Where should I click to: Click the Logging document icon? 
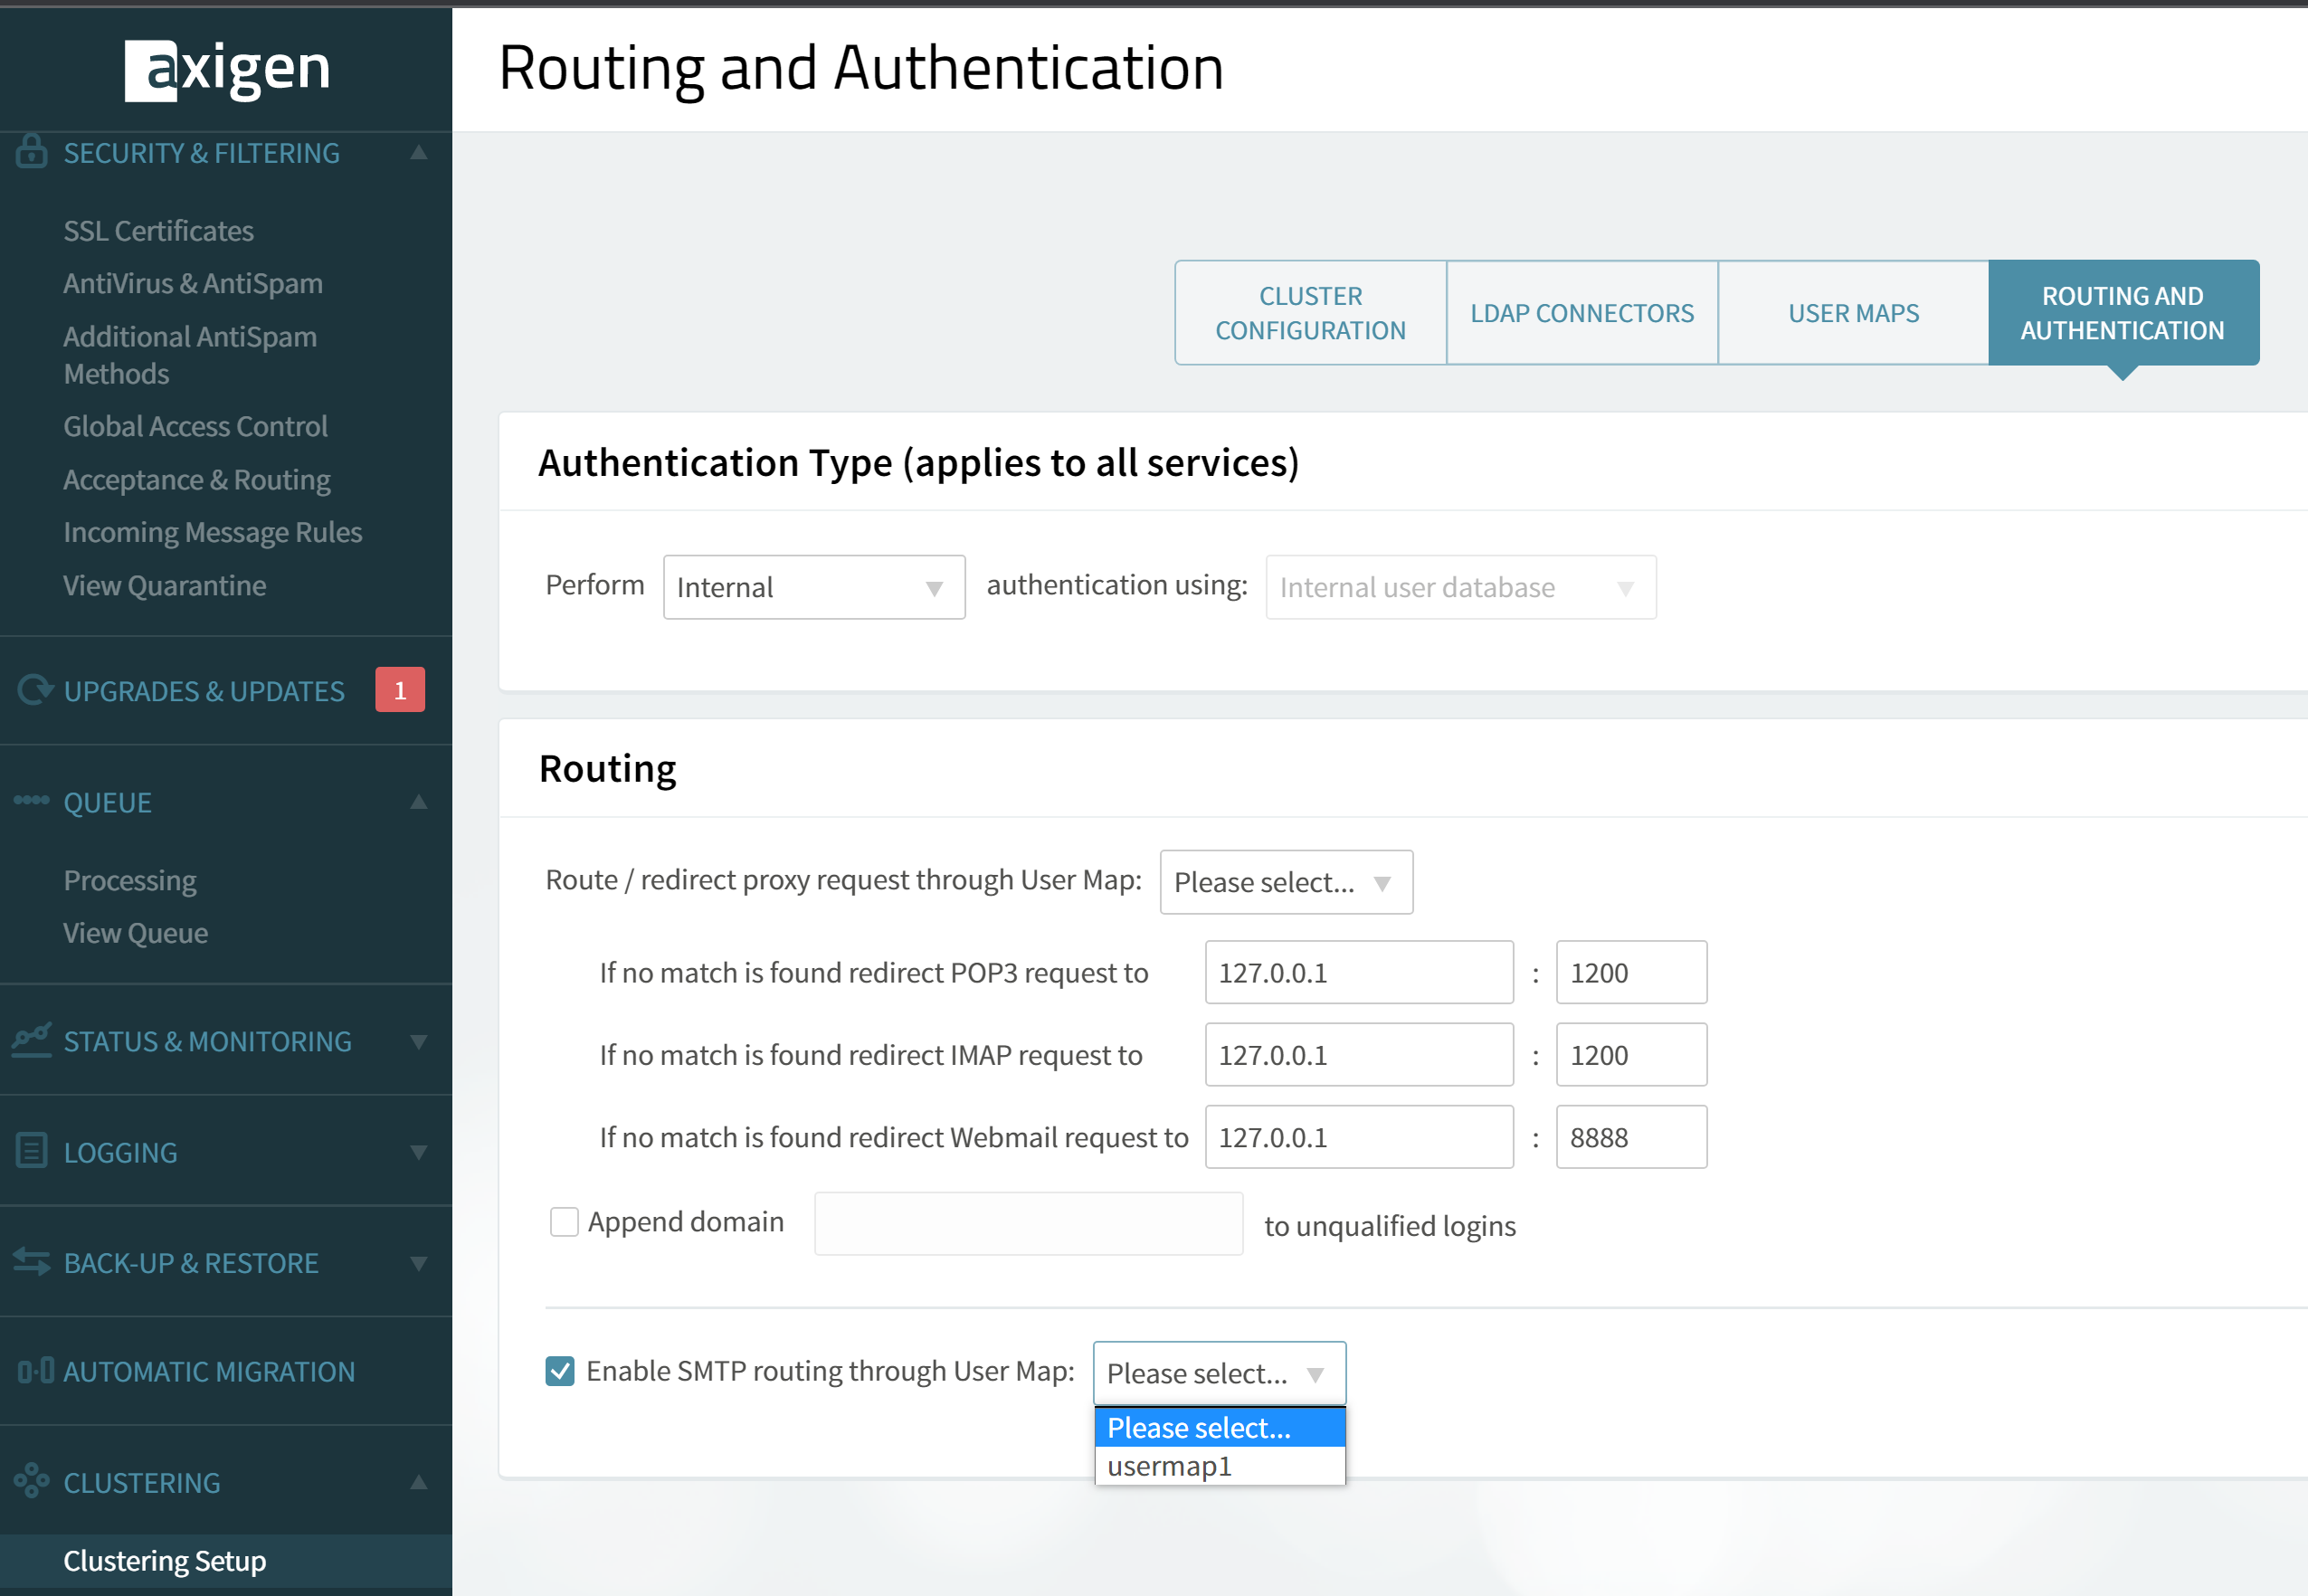point(31,1151)
